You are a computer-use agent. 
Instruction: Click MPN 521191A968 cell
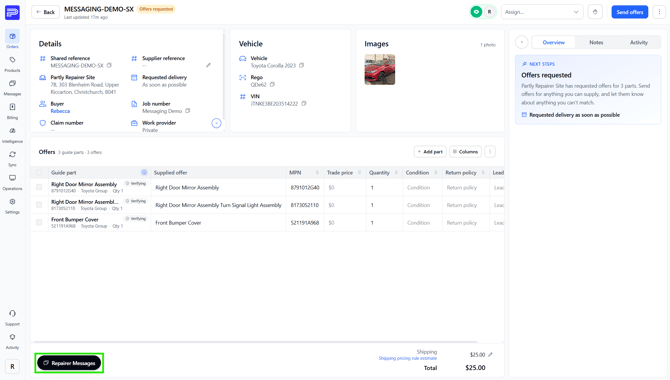click(305, 223)
